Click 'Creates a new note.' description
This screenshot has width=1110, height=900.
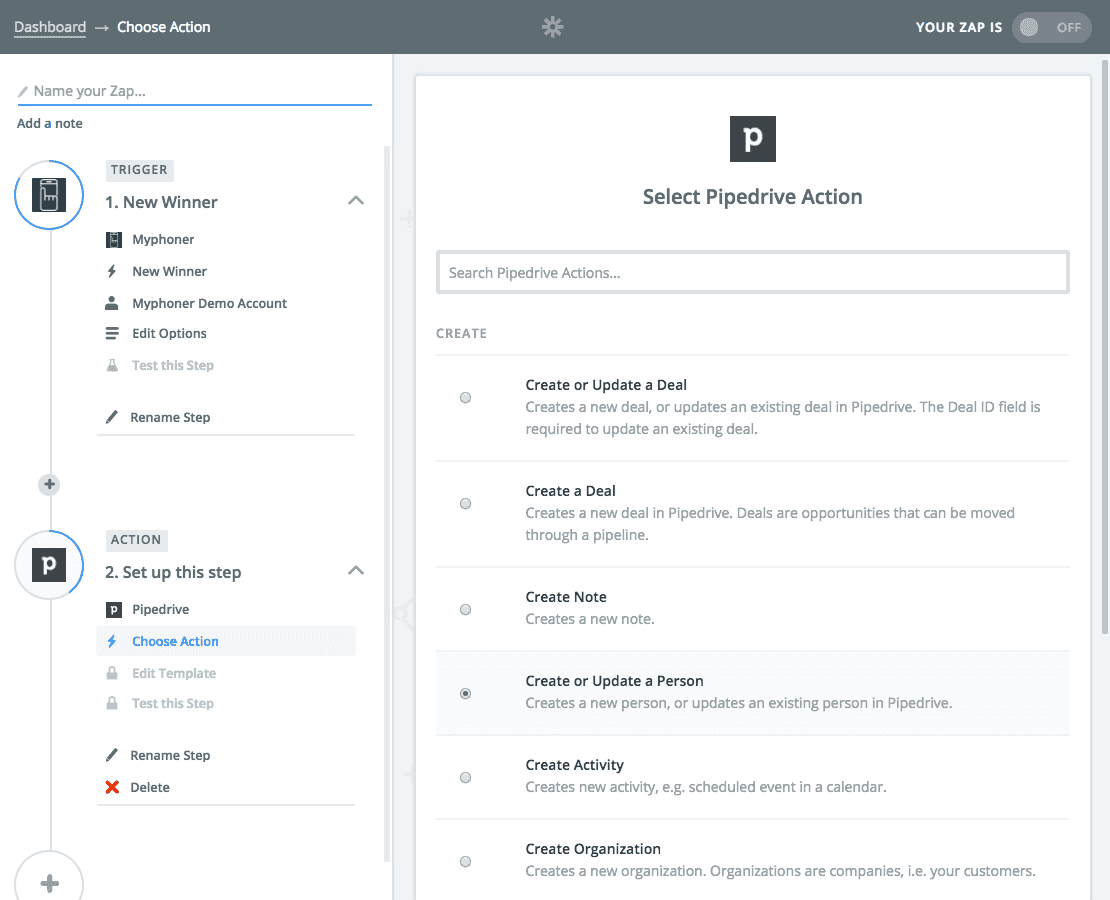point(590,619)
